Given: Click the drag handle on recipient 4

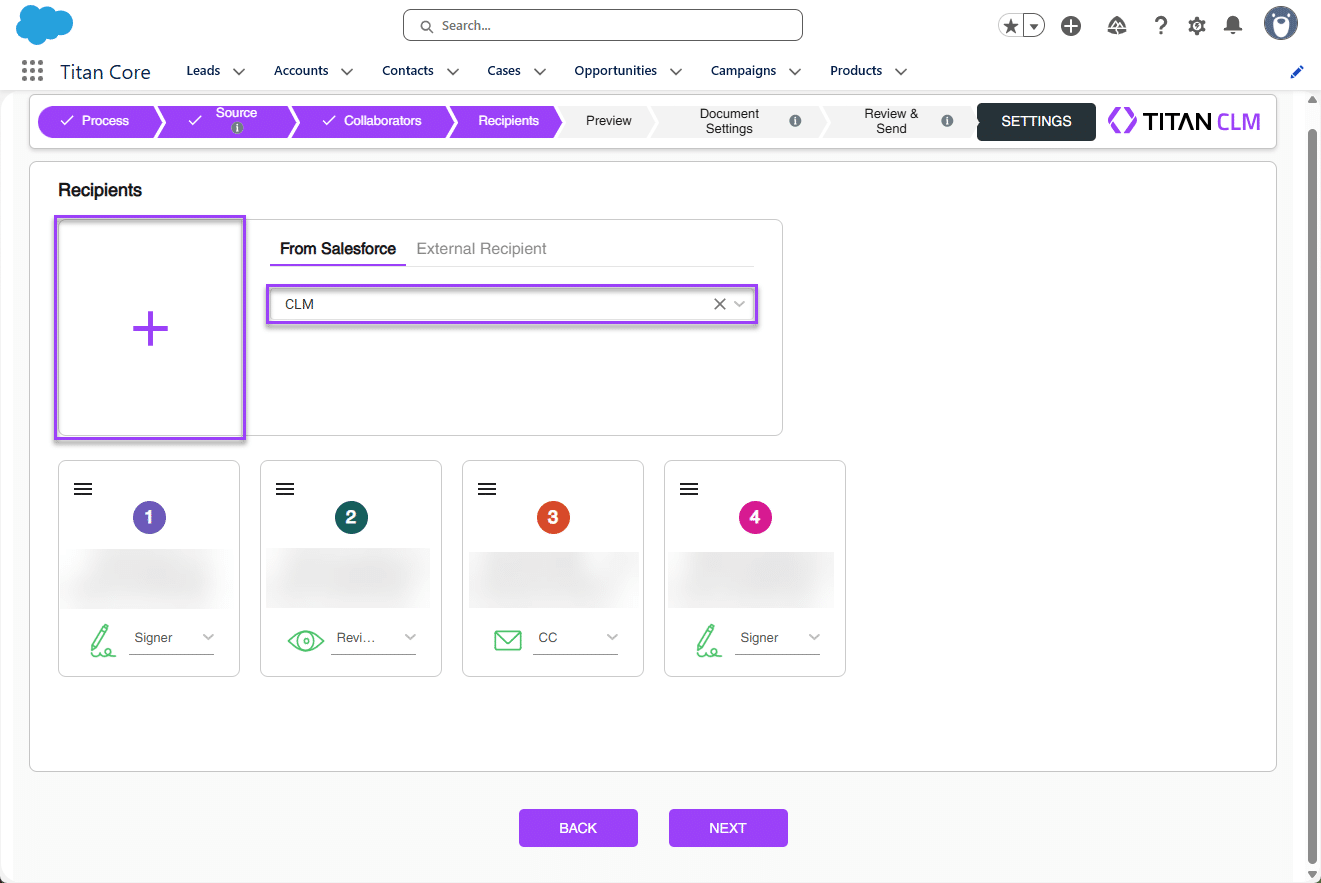Looking at the screenshot, I should click(688, 488).
